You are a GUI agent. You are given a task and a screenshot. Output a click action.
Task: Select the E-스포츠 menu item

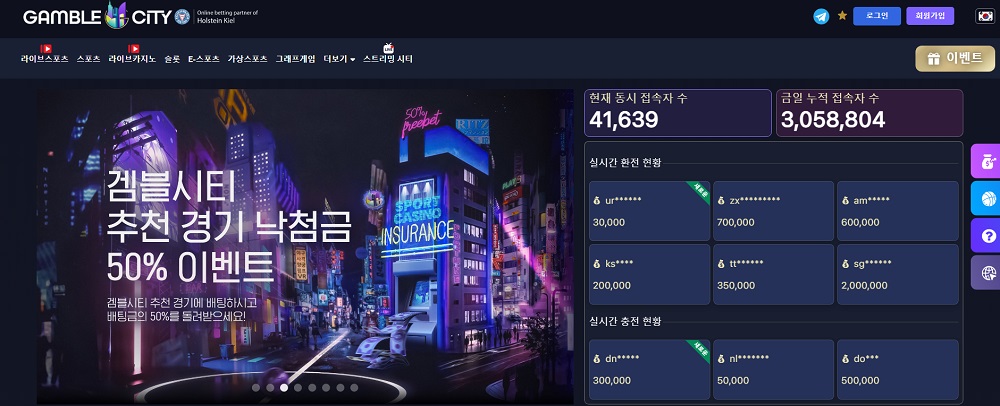(x=203, y=59)
